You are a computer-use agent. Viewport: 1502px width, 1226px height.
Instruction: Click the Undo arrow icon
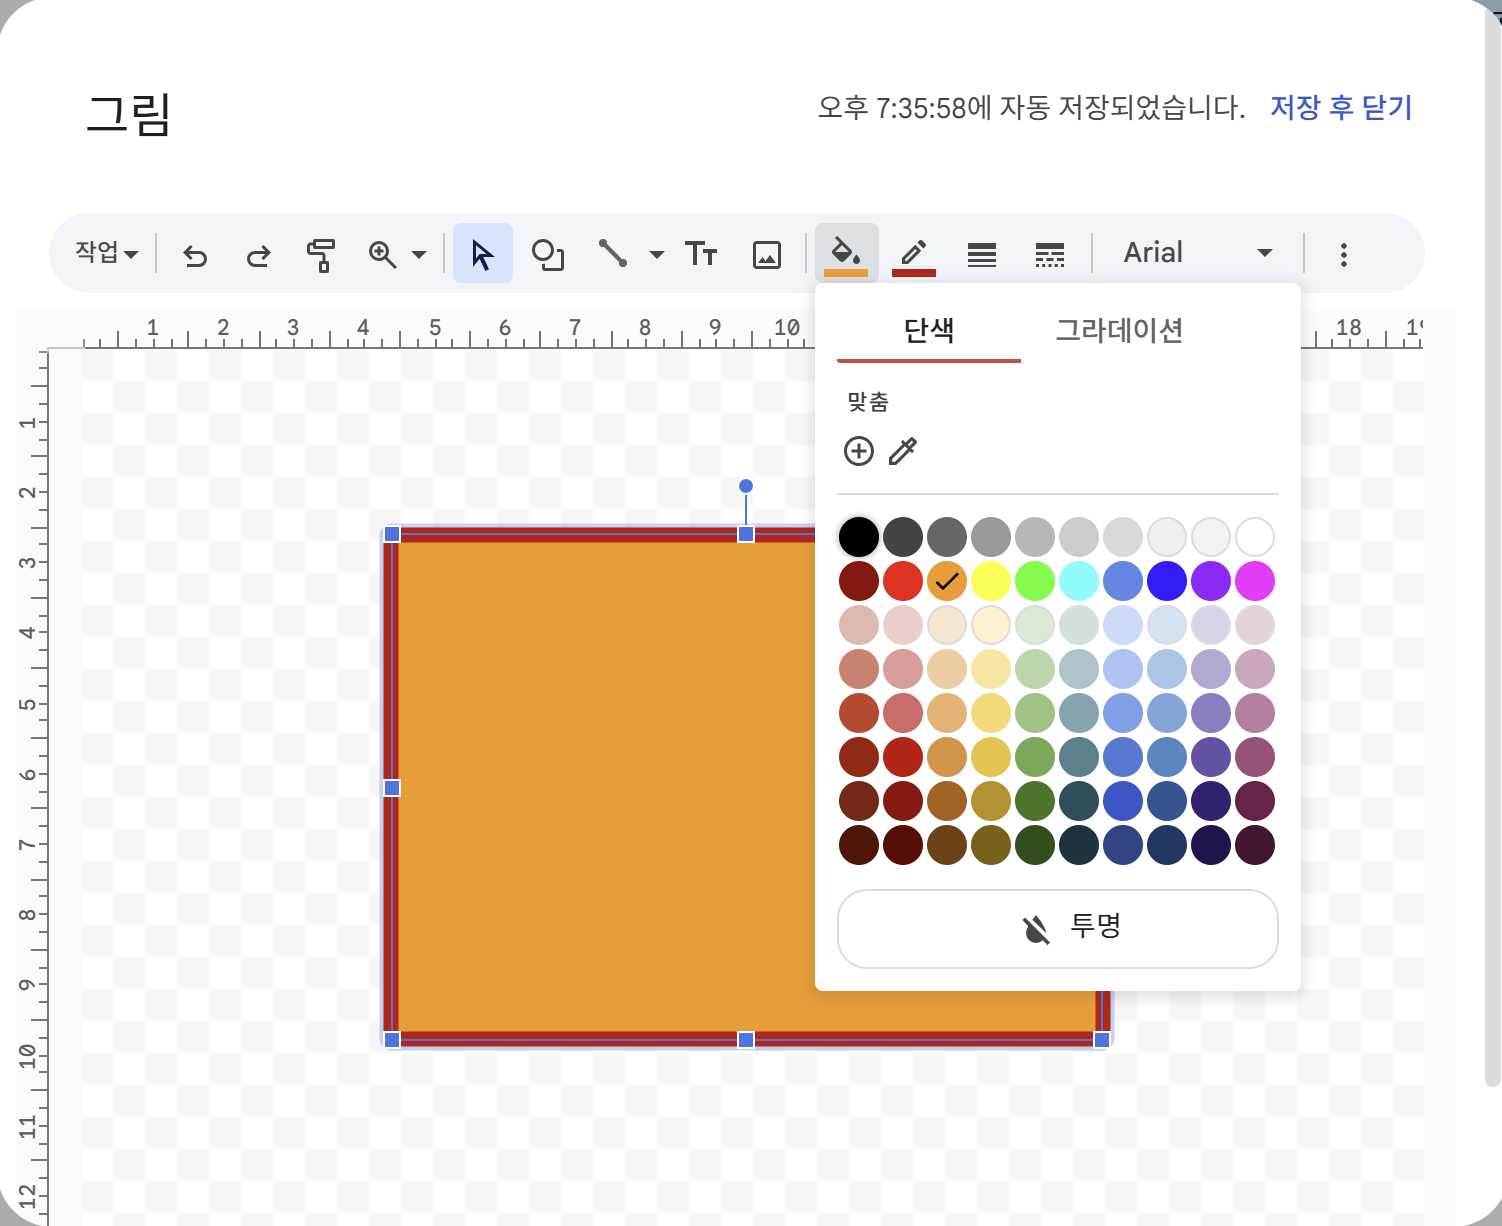coord(195,256)
